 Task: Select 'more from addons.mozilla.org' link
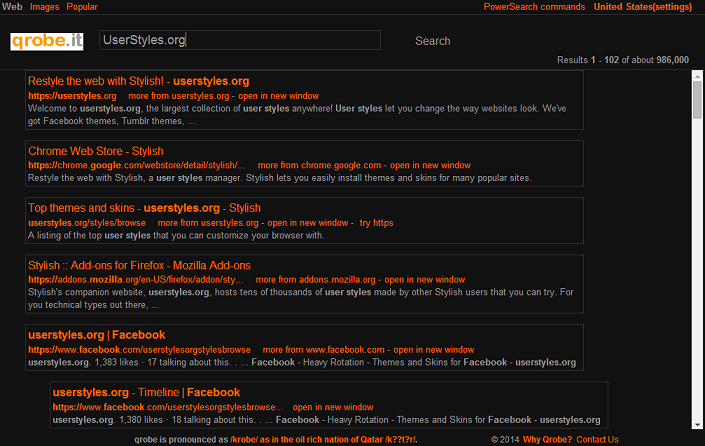[x=315, y=279]
